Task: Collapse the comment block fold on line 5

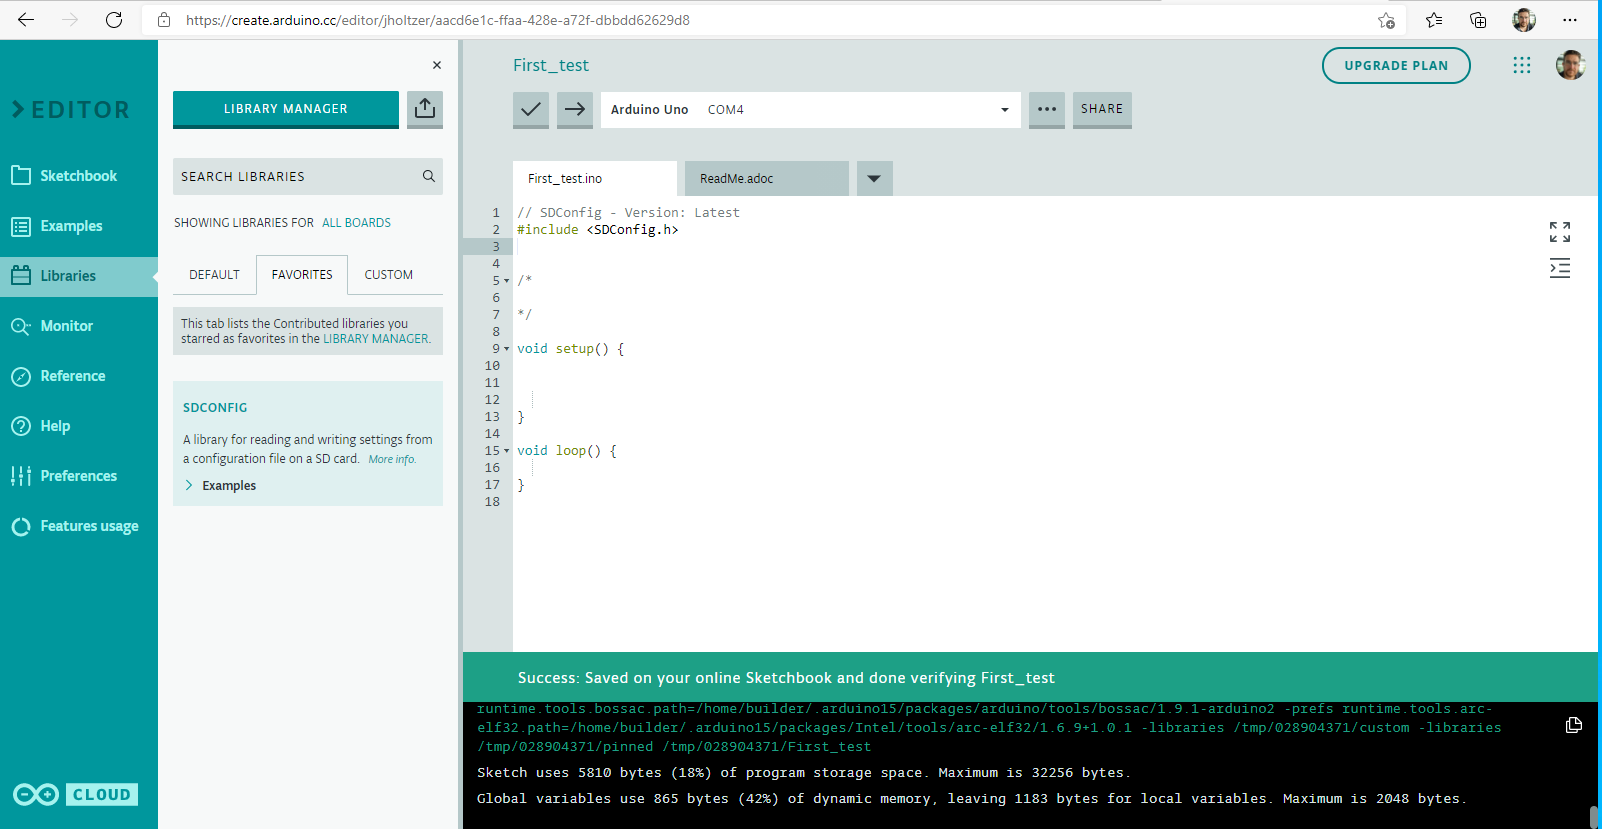Action: click(x=507, y=281)
